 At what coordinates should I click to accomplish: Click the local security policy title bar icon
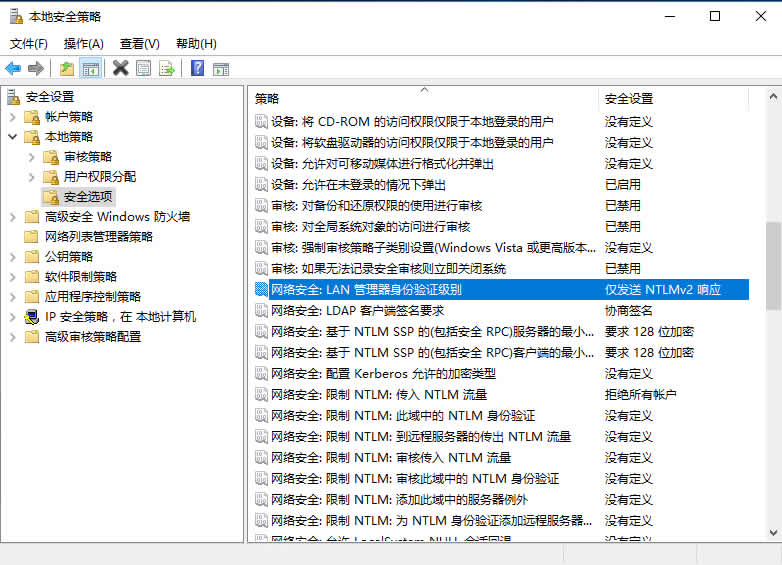(x=16, y=16)
